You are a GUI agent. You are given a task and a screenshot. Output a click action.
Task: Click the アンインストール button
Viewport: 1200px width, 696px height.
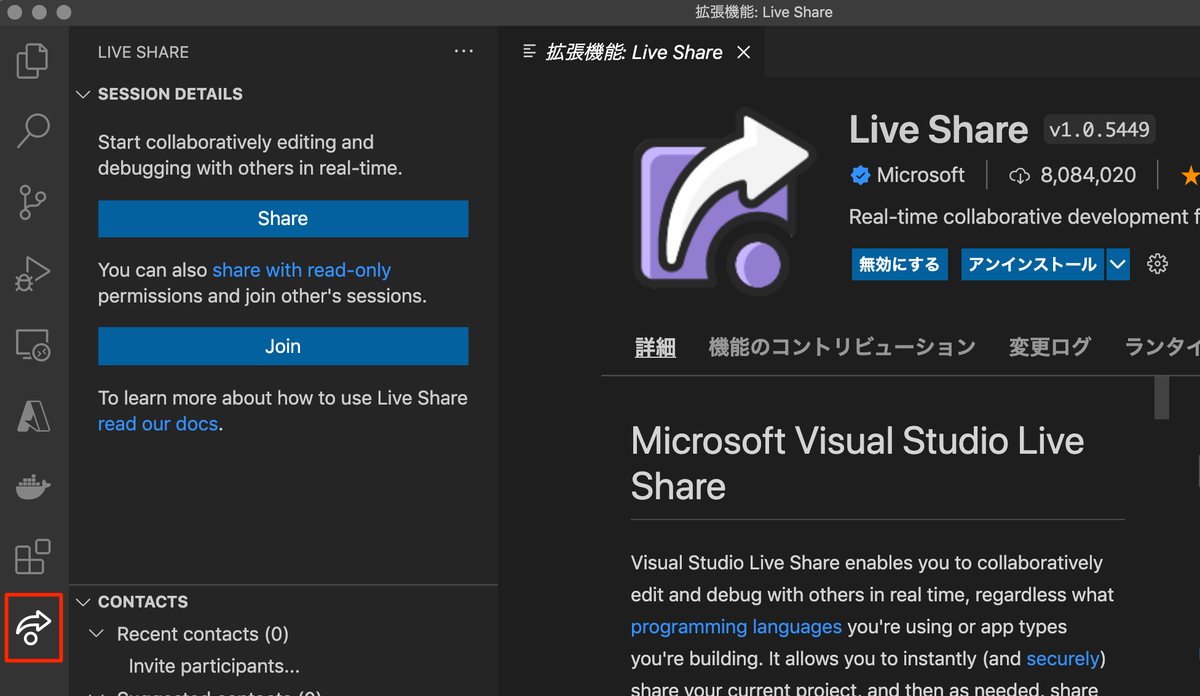click(x=1033, y=264)
